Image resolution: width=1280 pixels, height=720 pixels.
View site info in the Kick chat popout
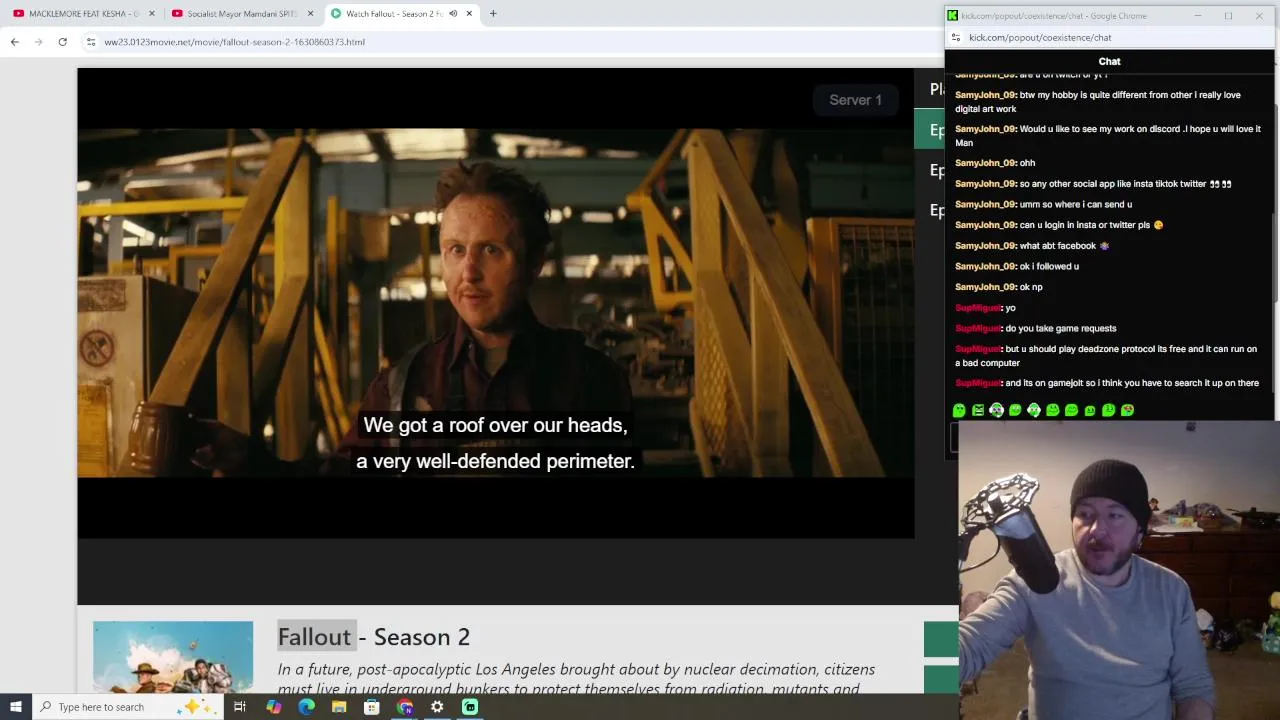[956, 37]
